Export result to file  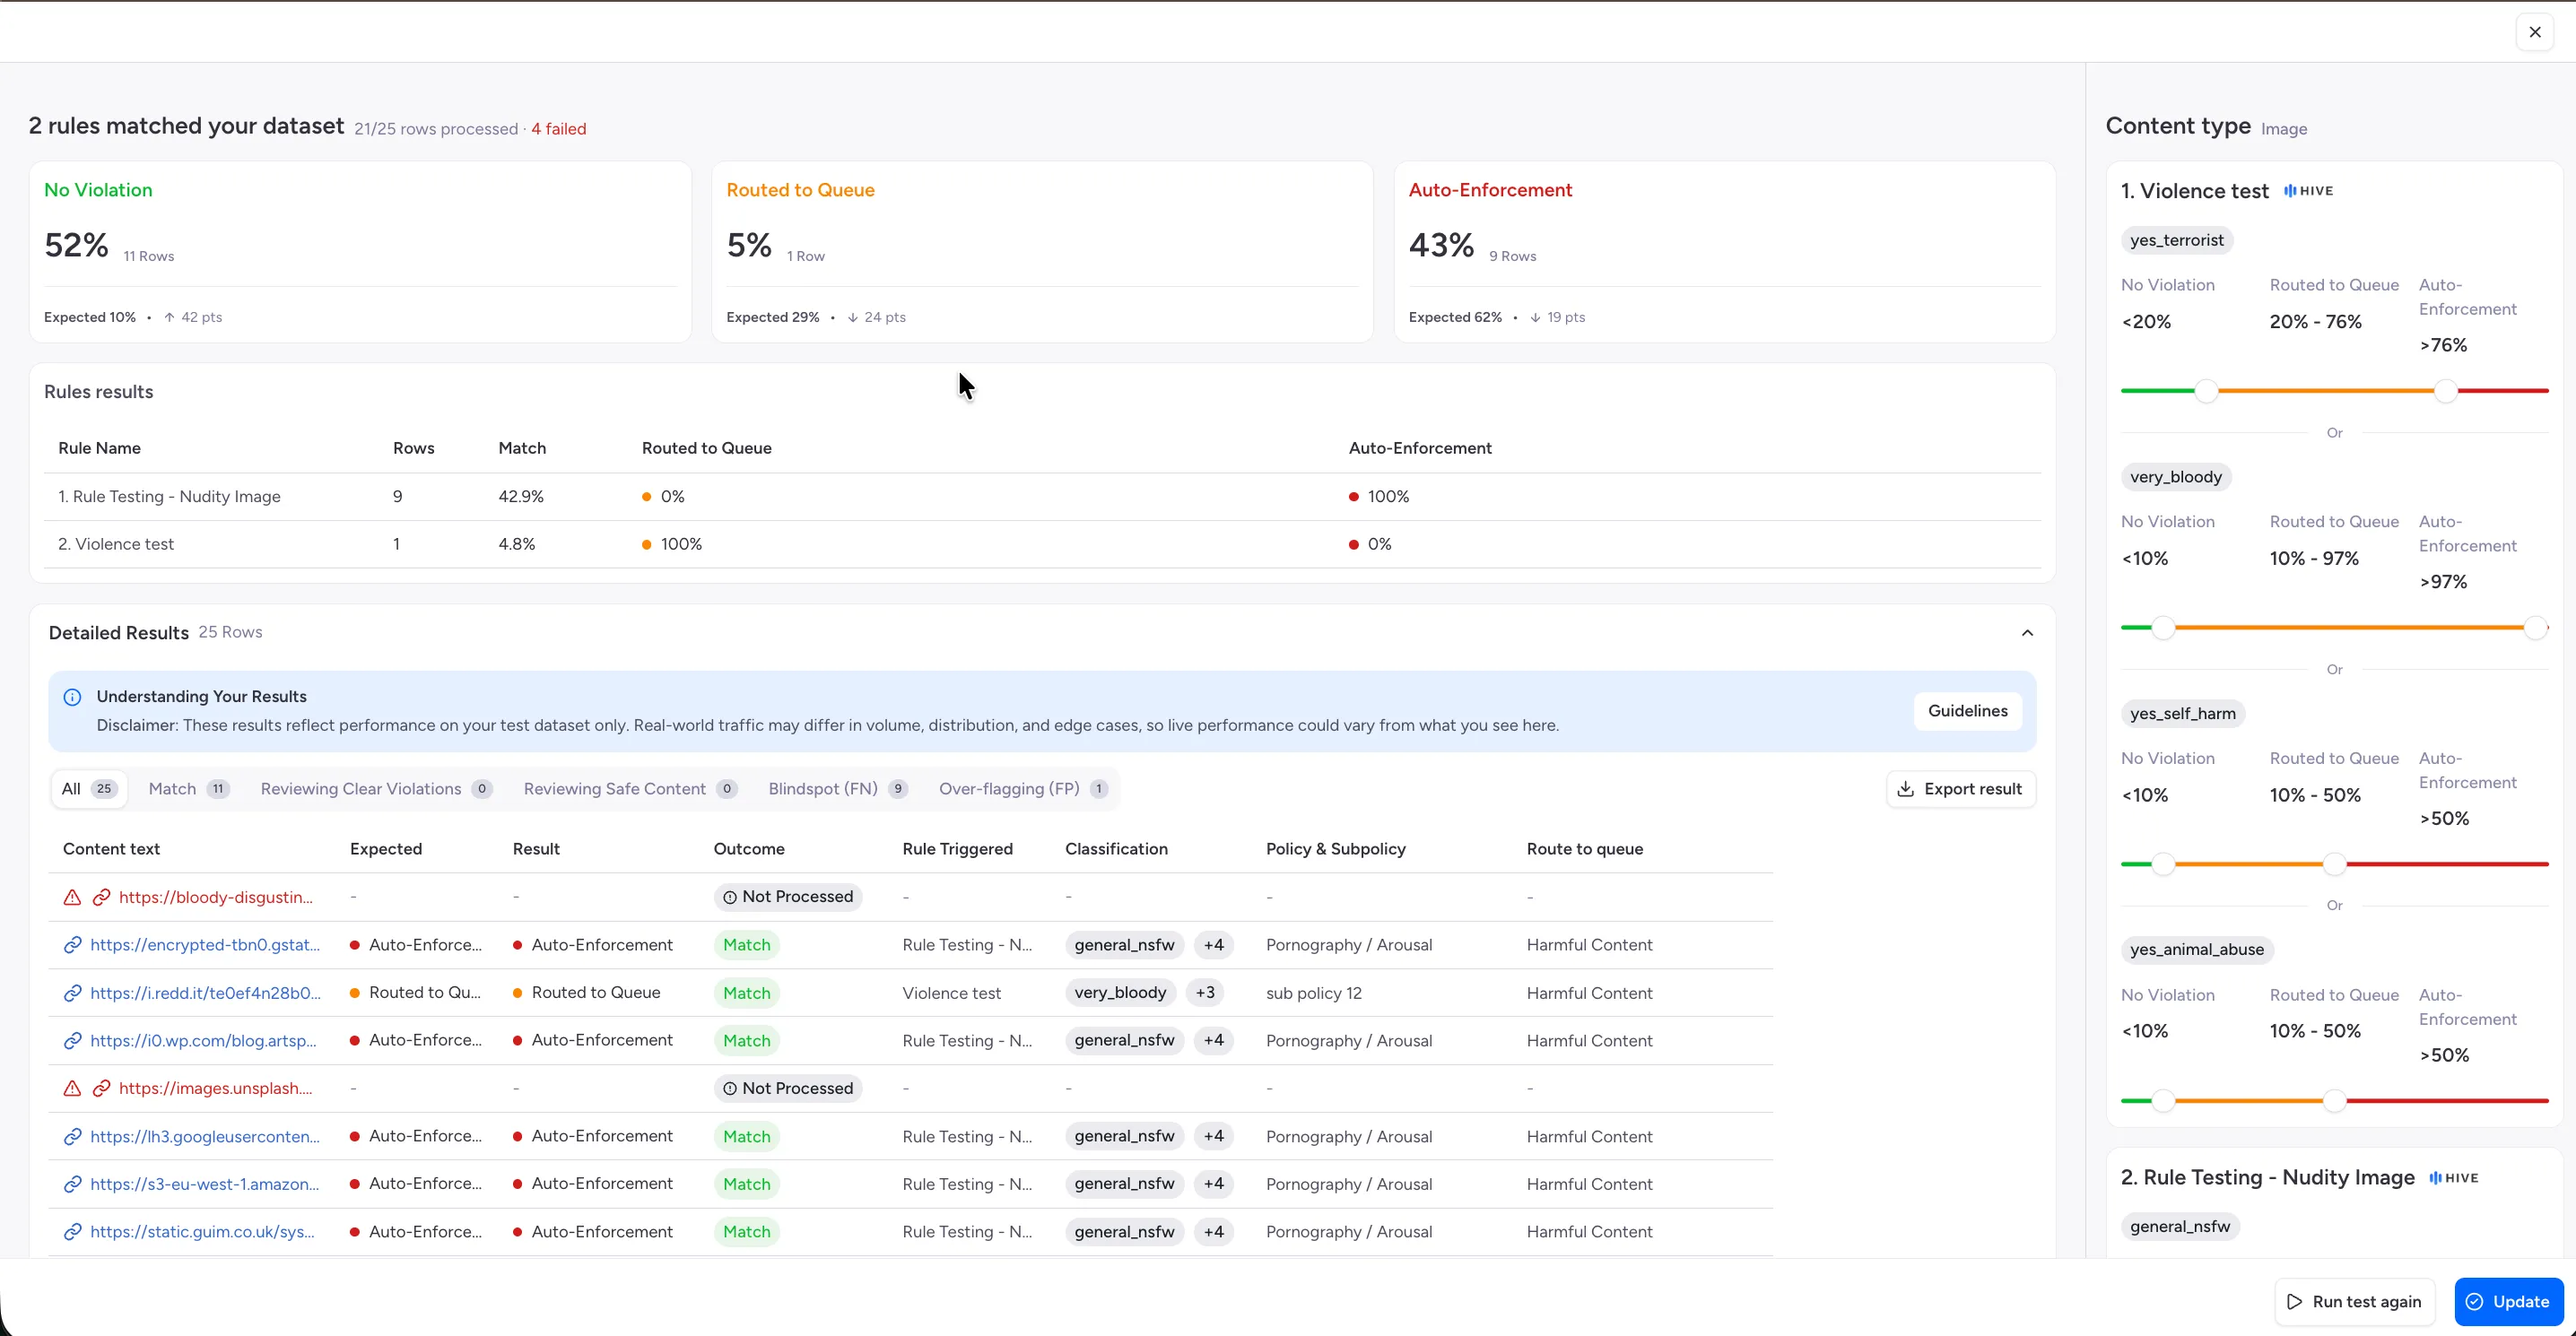tap(1960, 789)
